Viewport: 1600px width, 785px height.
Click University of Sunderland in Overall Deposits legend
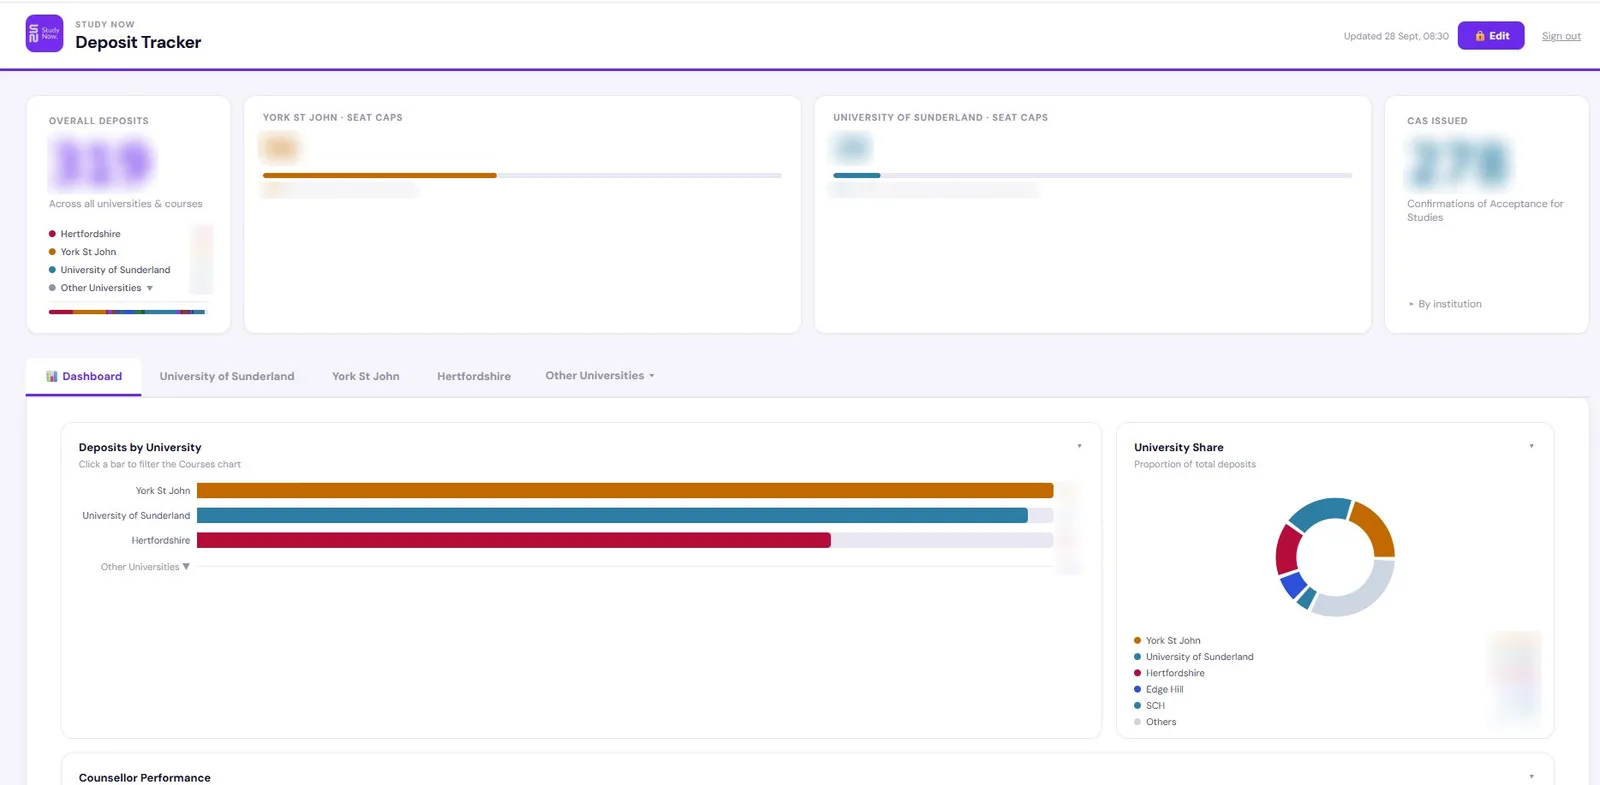(110, 270)
